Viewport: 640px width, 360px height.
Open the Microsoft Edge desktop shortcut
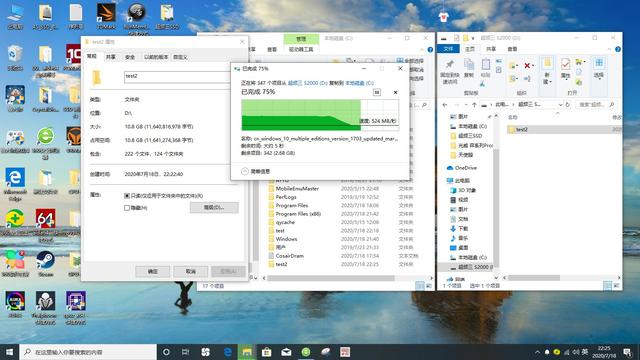15,184
